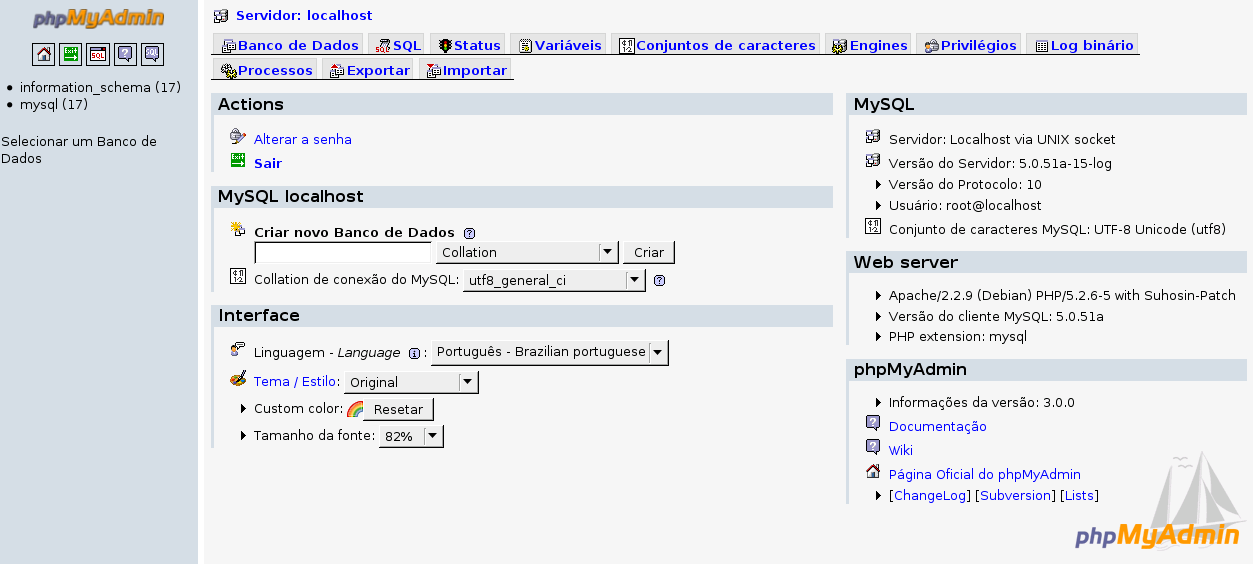Click the green exit icon next to Sair

point(238,161)
